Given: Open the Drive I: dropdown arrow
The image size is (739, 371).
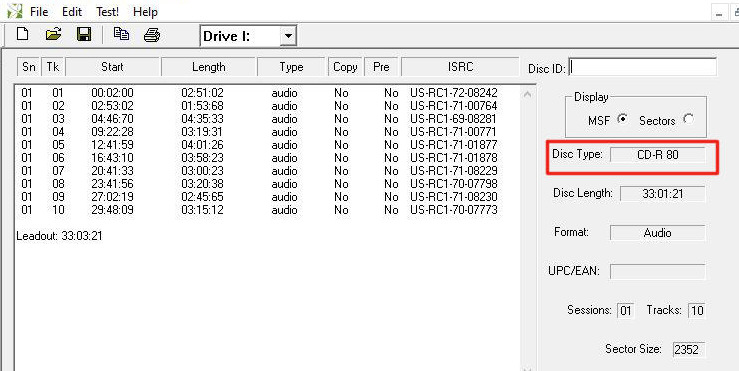Looking at the screenshot, I should [288, 36].
